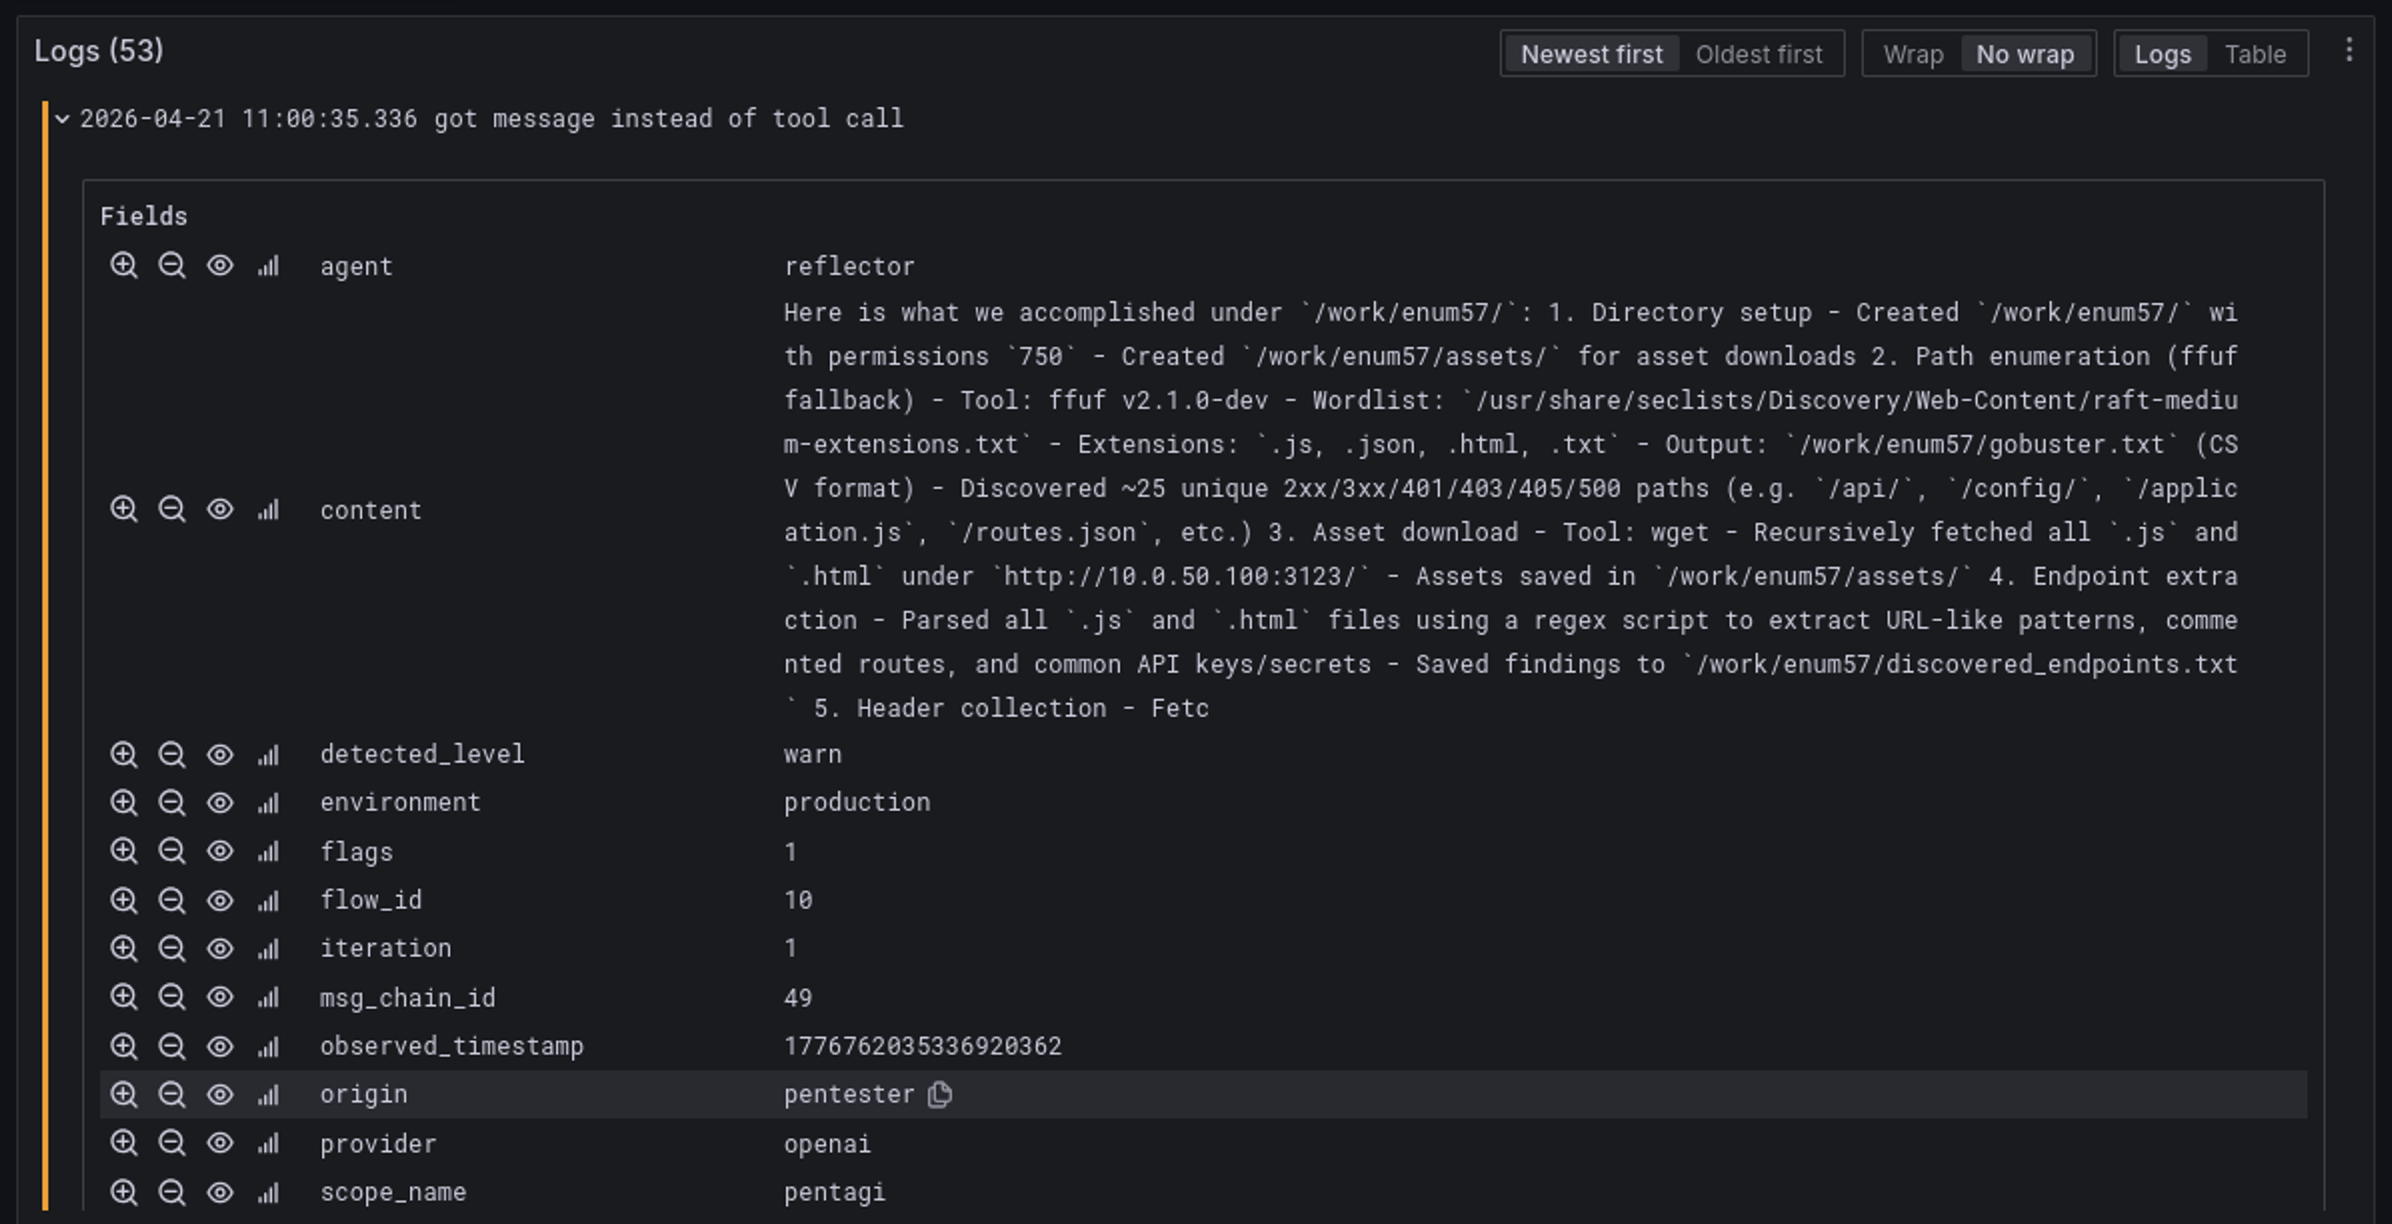Filter out value on environment field
2392x1224 pixels.
(x=171, y=803)
